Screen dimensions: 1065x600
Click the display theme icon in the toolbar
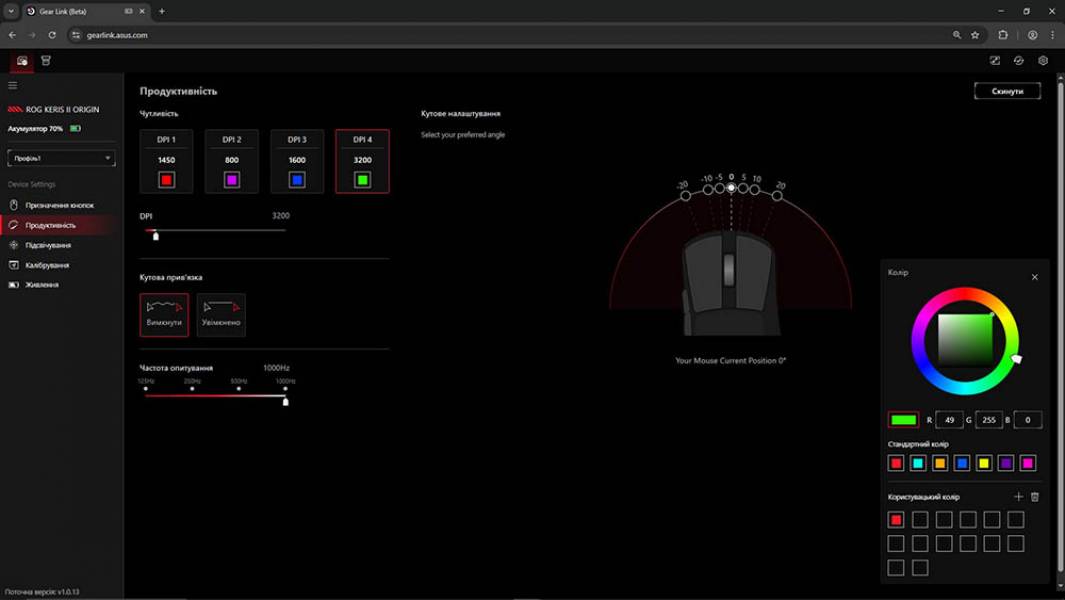(x=995, y=60)
